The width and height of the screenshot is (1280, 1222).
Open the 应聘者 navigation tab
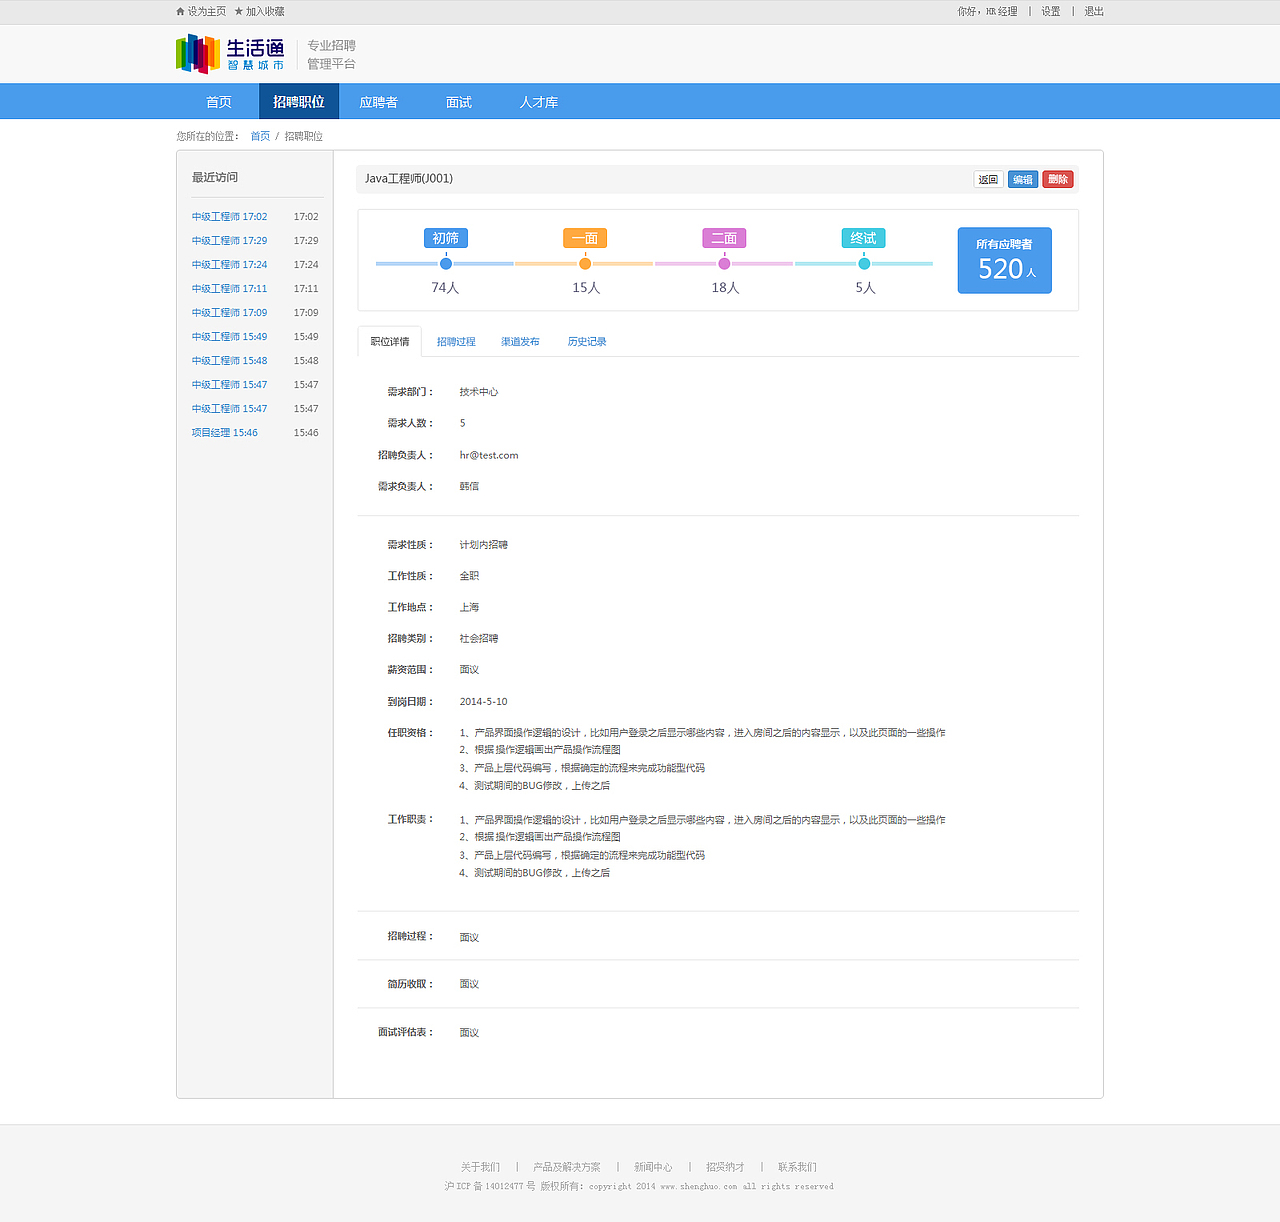379,102
